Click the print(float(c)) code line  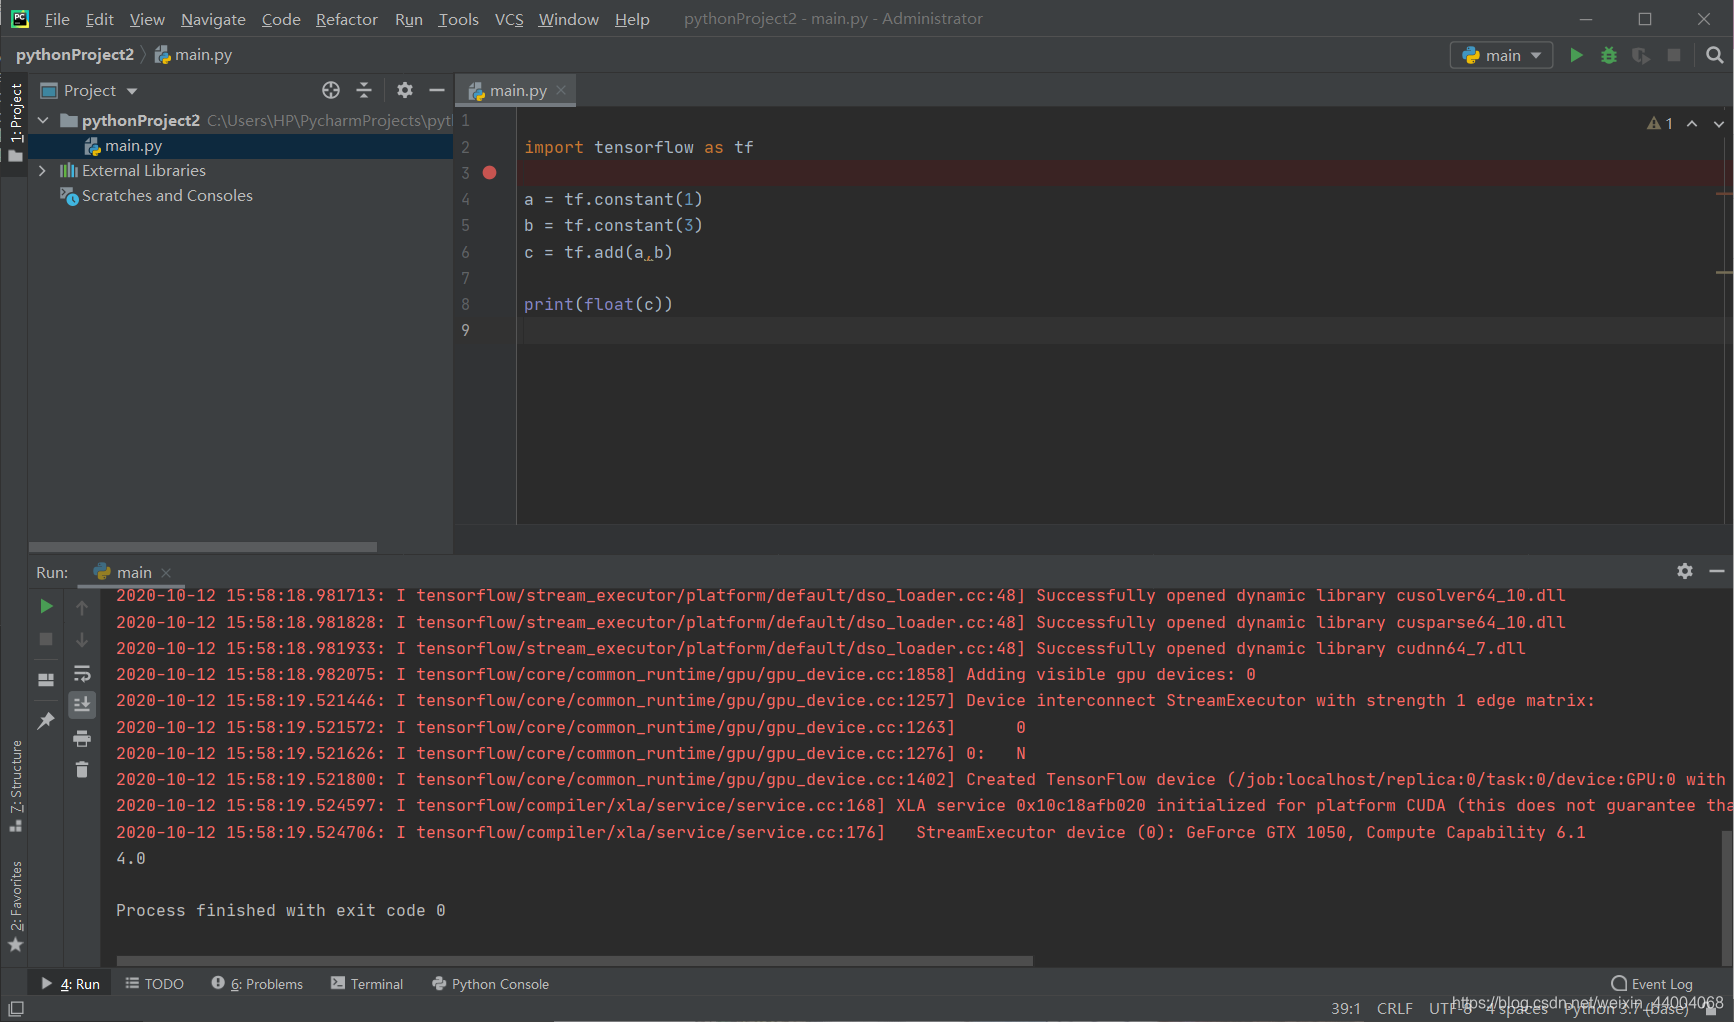tap(598, 304)
